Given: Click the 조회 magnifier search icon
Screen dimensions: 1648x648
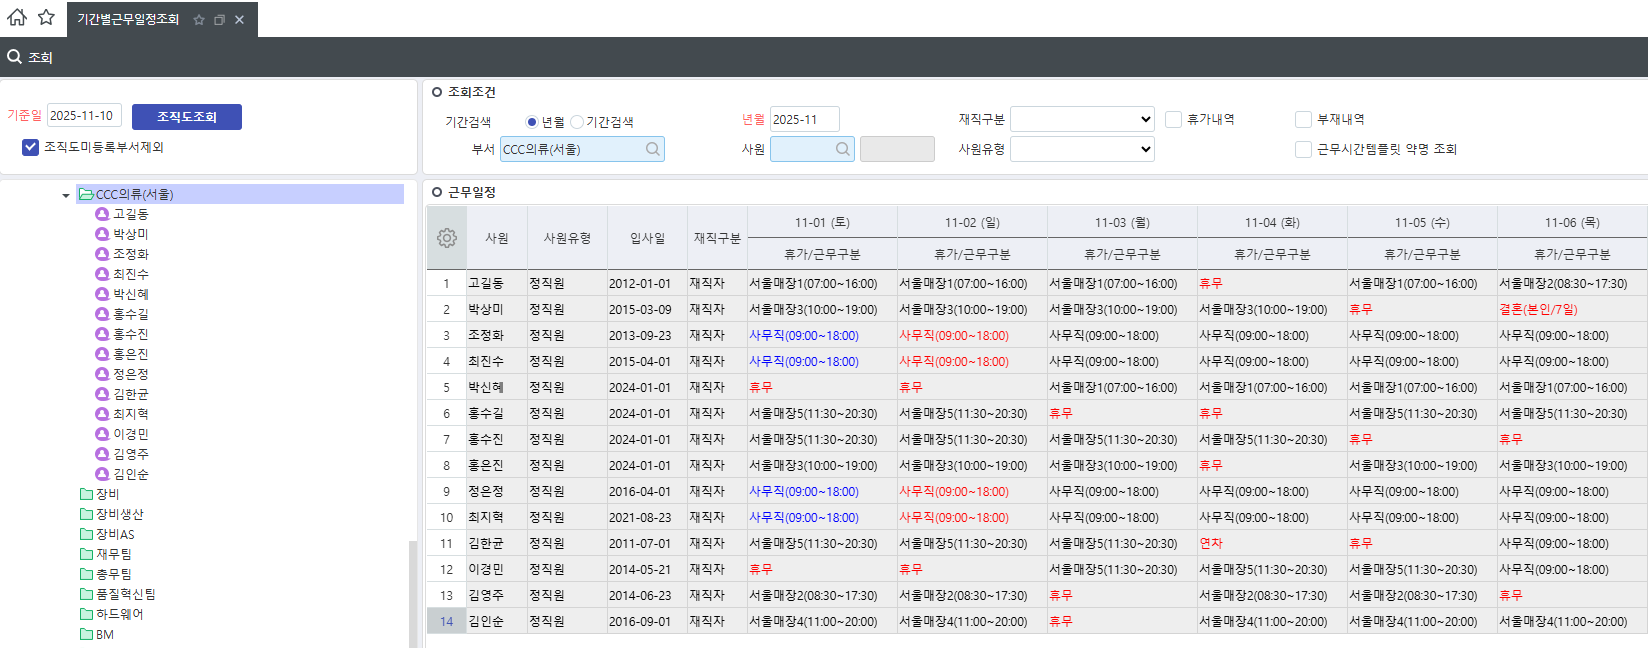Looking at the screenshot, I should tap(15, 57).
